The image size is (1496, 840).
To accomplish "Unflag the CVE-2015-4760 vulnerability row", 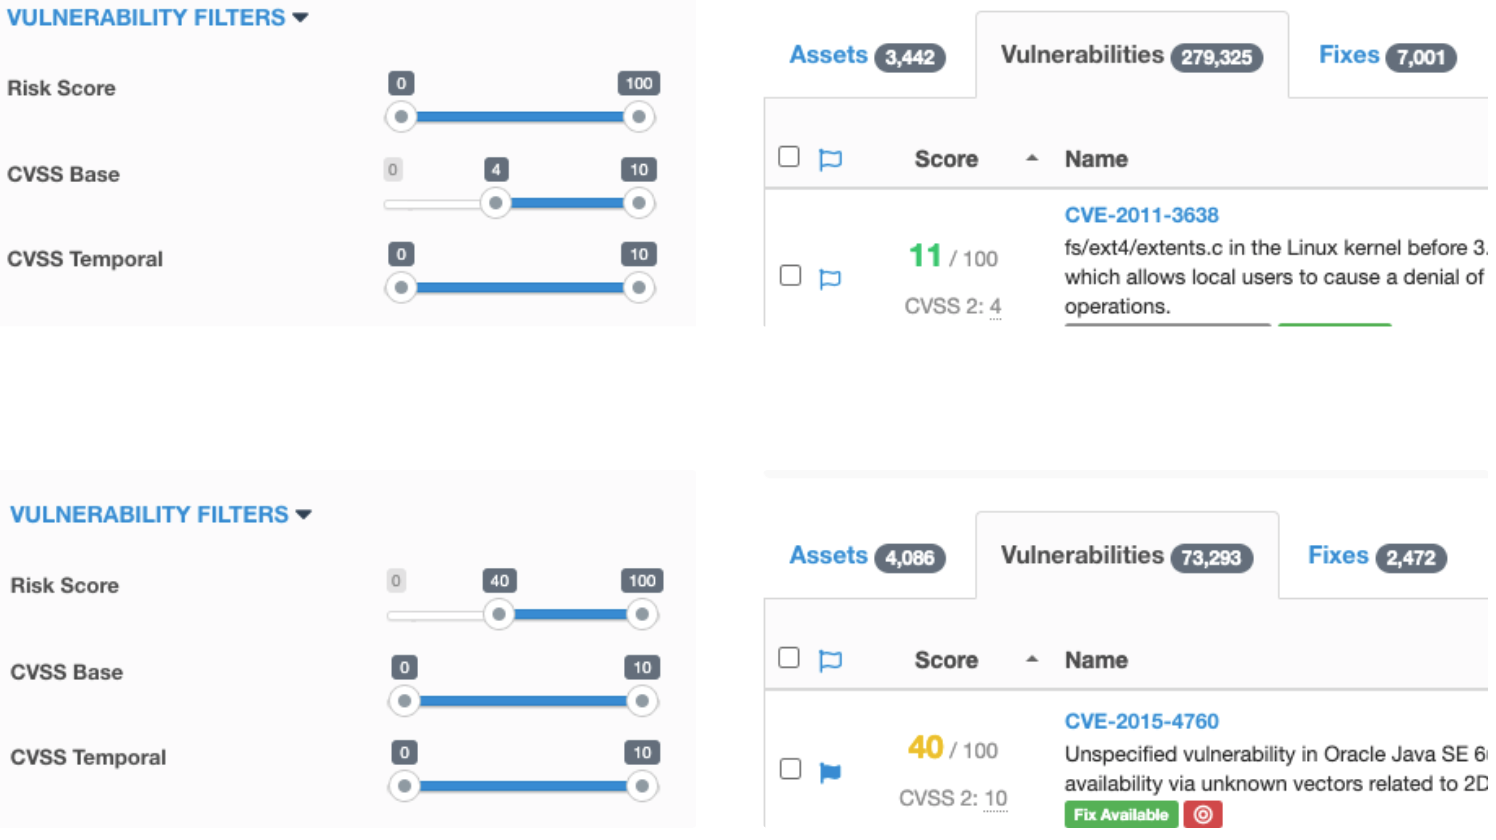I will click(x=830, y=771).
